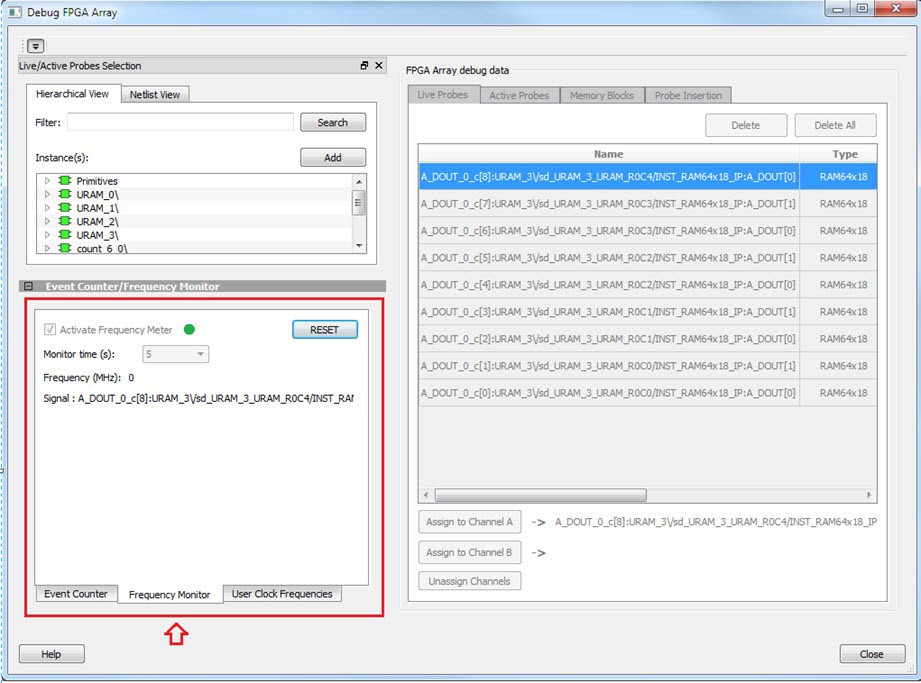Click inside the Filter text field
The height and width of the screenshot is (683, 921).
pos(180,122)
